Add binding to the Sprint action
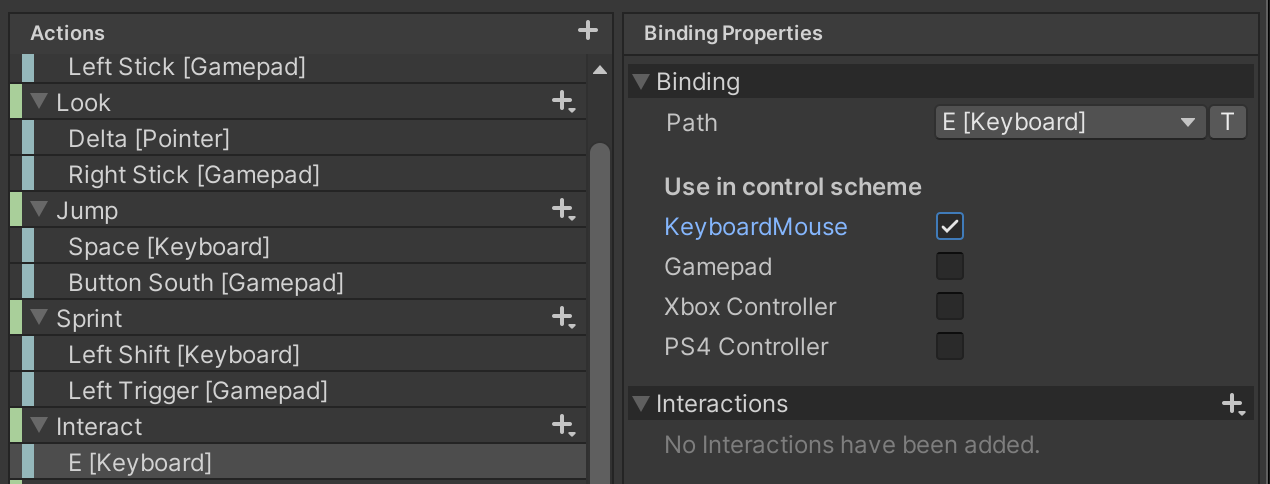Viewport: 1270px width, 484px height. (x=563, y=318)
